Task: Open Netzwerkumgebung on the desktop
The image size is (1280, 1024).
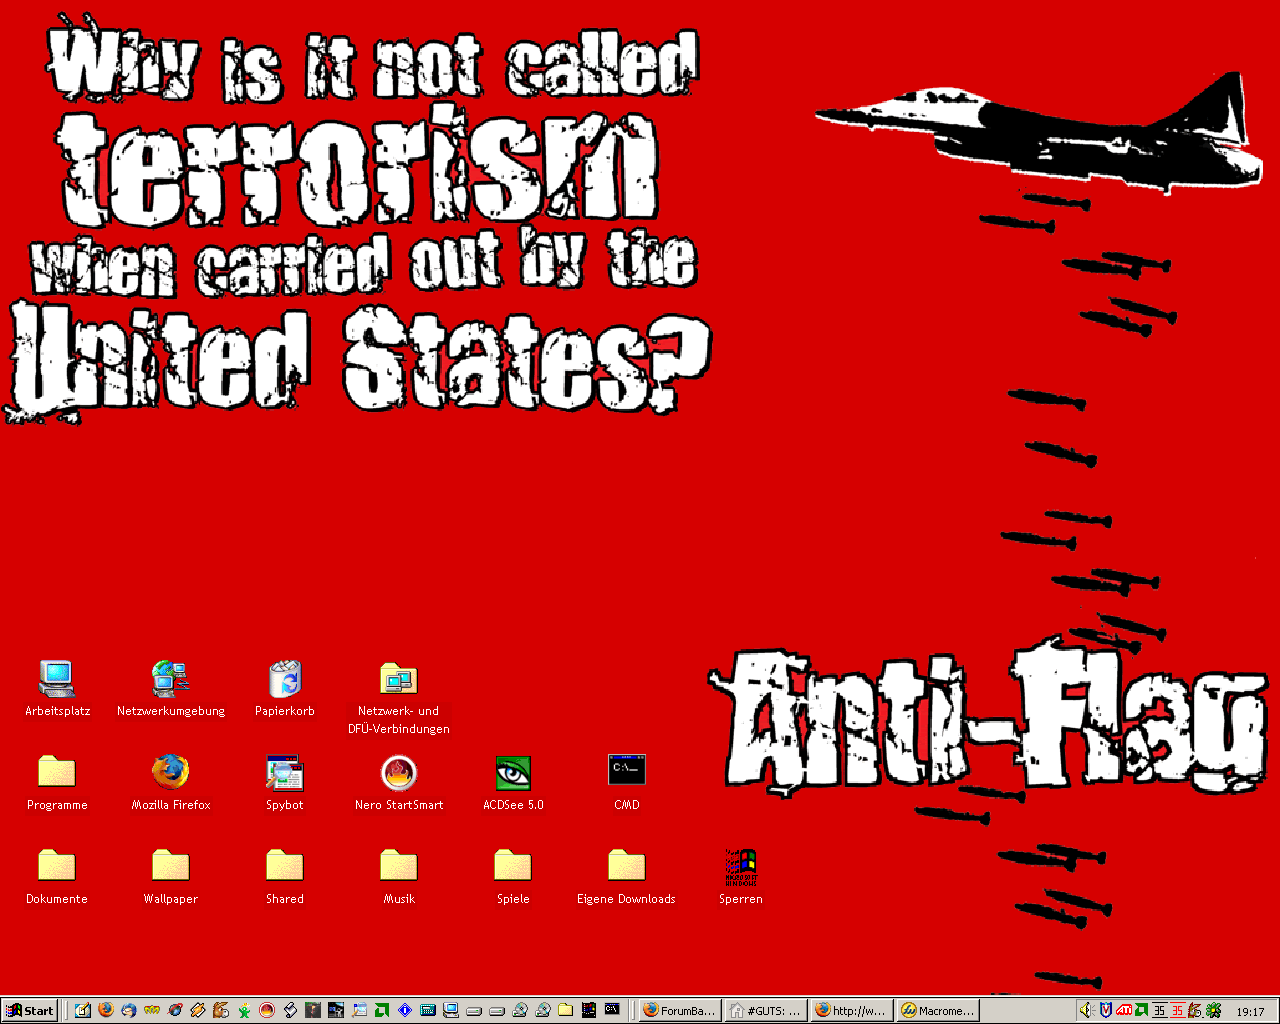Action: [171, 689]
